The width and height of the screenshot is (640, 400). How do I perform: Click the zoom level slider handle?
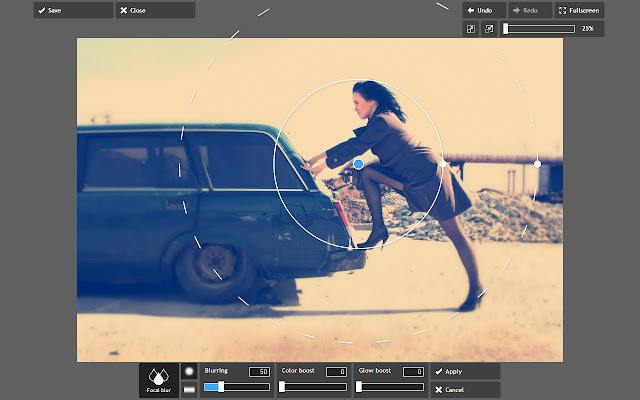[x=506, y=29]
